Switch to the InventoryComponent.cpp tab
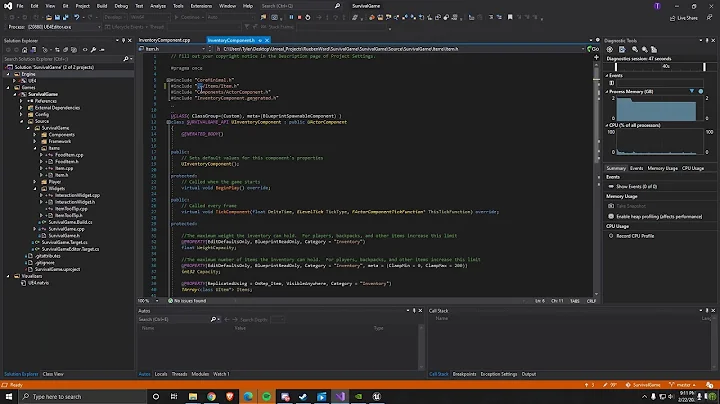This screenshot has width=720, height=404. click(164, 40)
